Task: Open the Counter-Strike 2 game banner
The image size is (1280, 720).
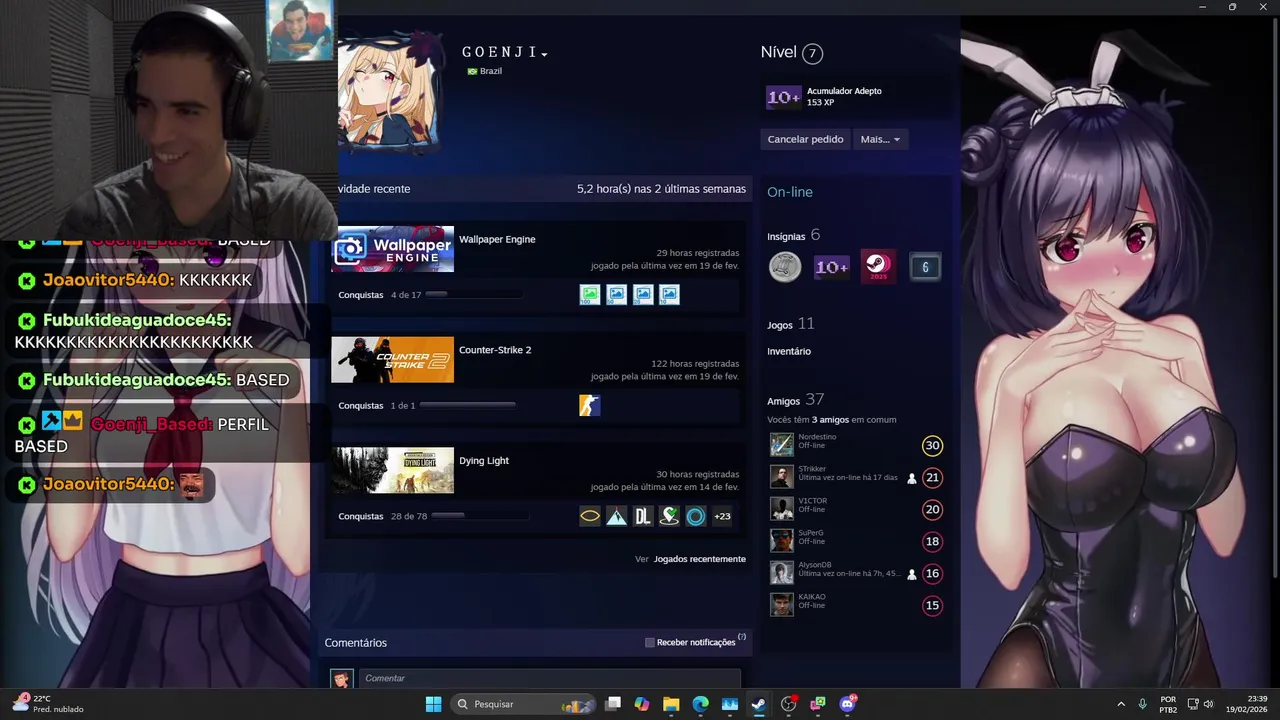Action: coord(393,360)
